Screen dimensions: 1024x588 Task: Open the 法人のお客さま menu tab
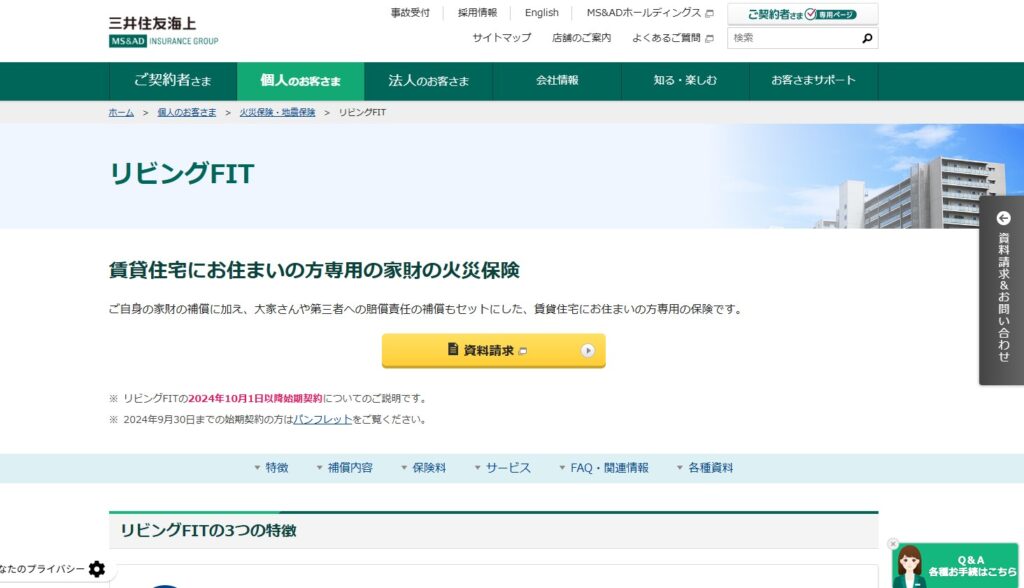click(428, 81)
